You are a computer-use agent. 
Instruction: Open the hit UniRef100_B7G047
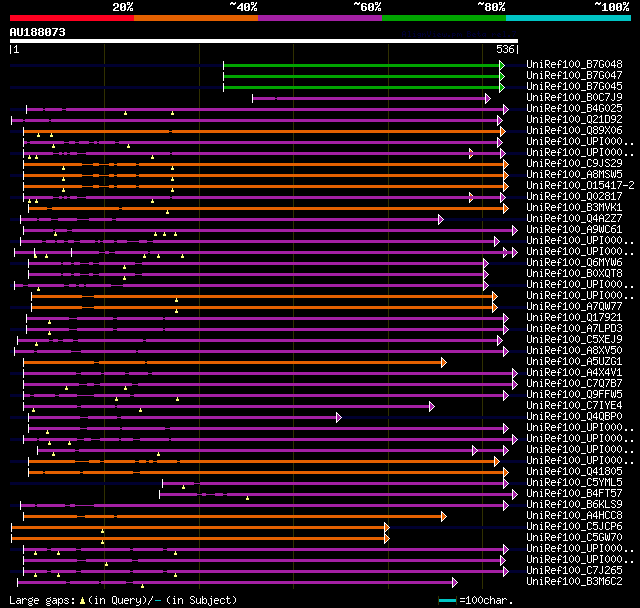[574, 75]
